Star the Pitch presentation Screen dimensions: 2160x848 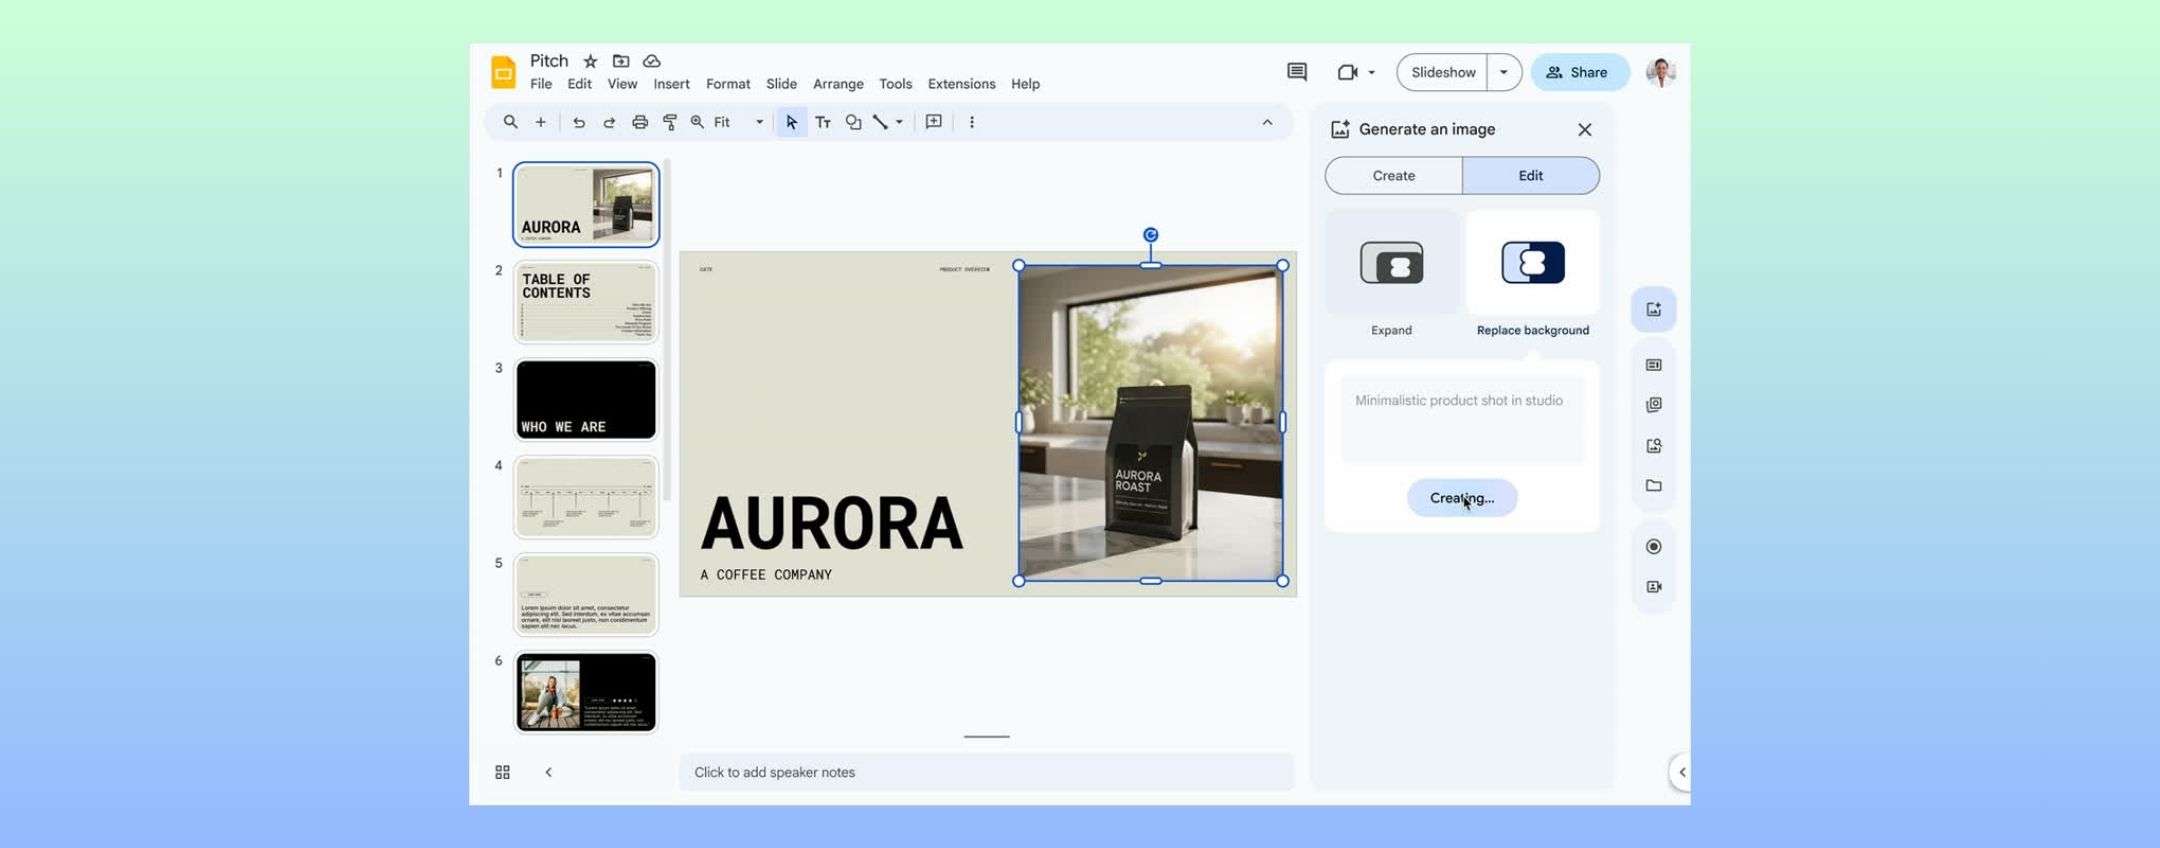click(x=590, y=61)
